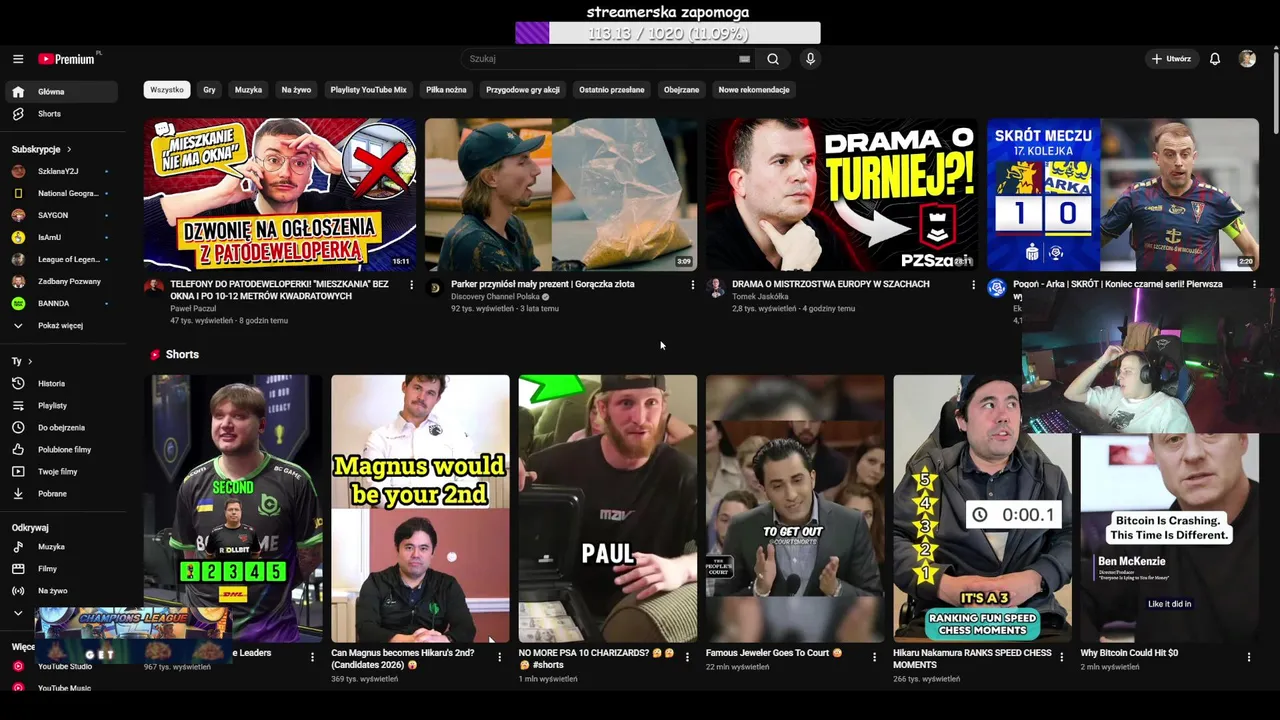Viewport: 1280px width, 720px height.
Task: Expand the Subskrypcje section chevron
Action: pos(69,150)
